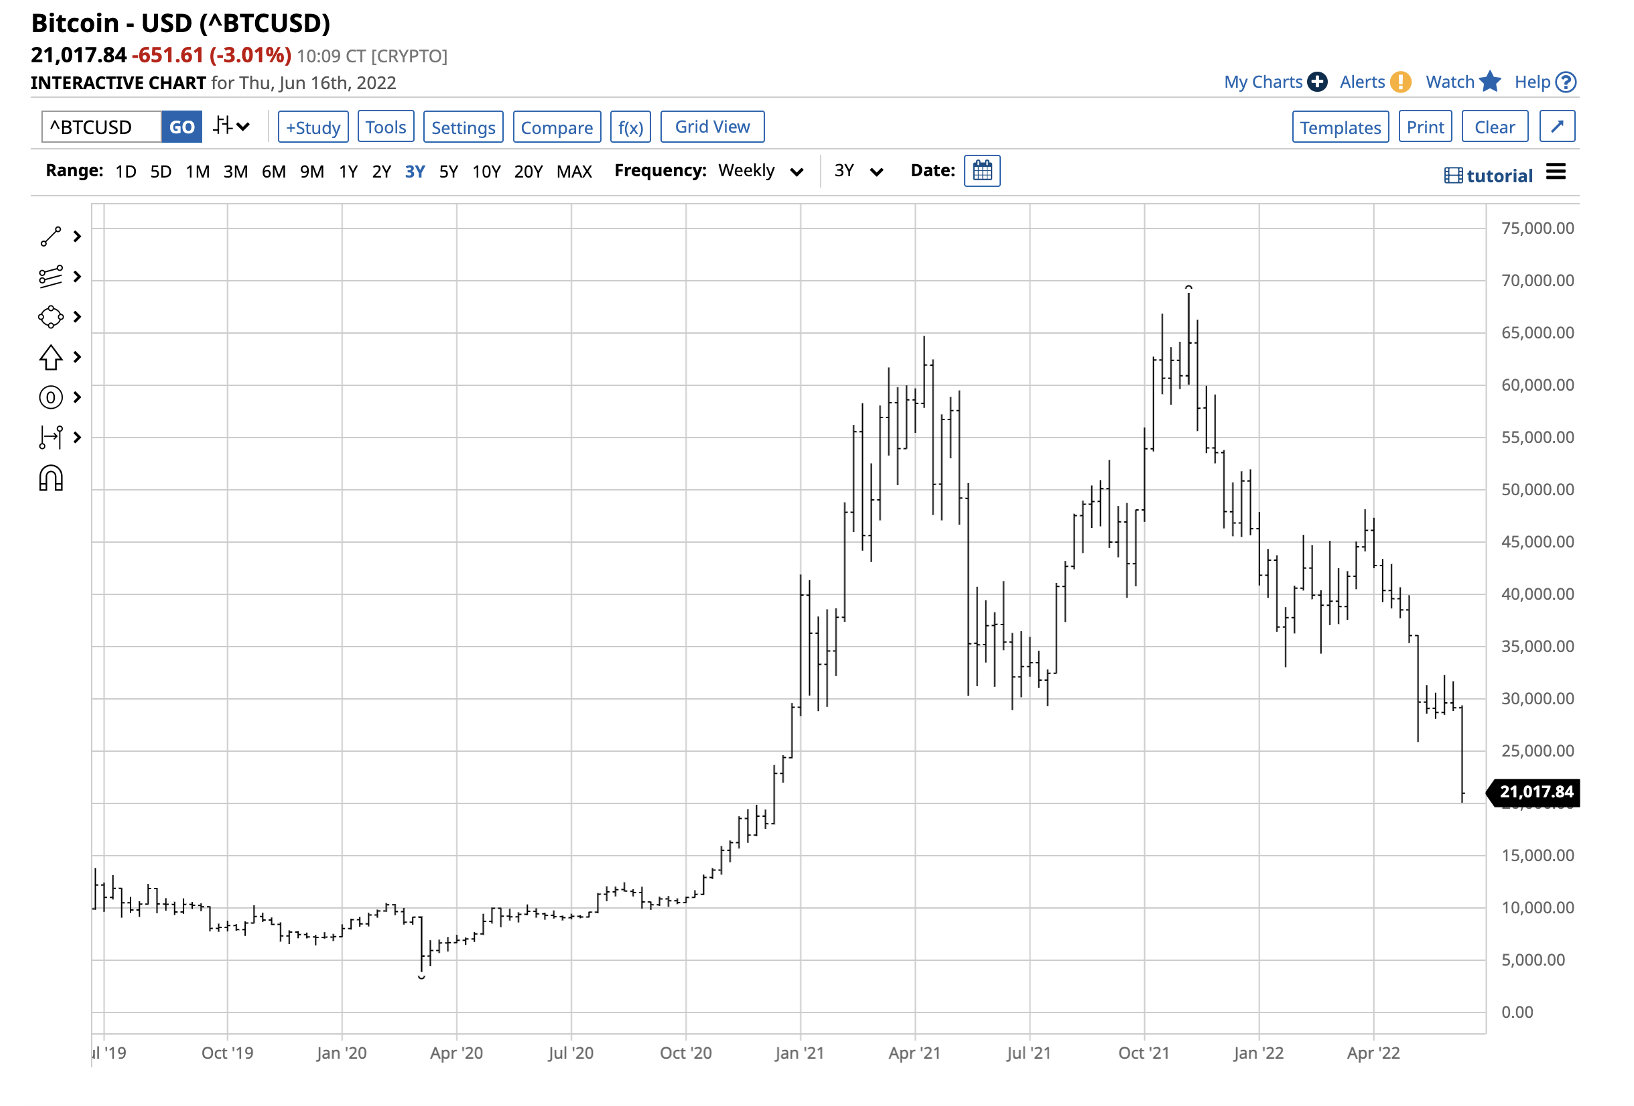This screenshot has width=1634, height=1106.
Task: Open the 3Y period dropdown
Action: 858,171
